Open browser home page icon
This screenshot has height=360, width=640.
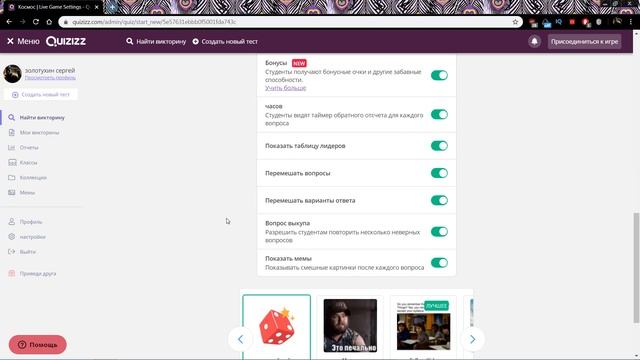(x=49, y=22)
